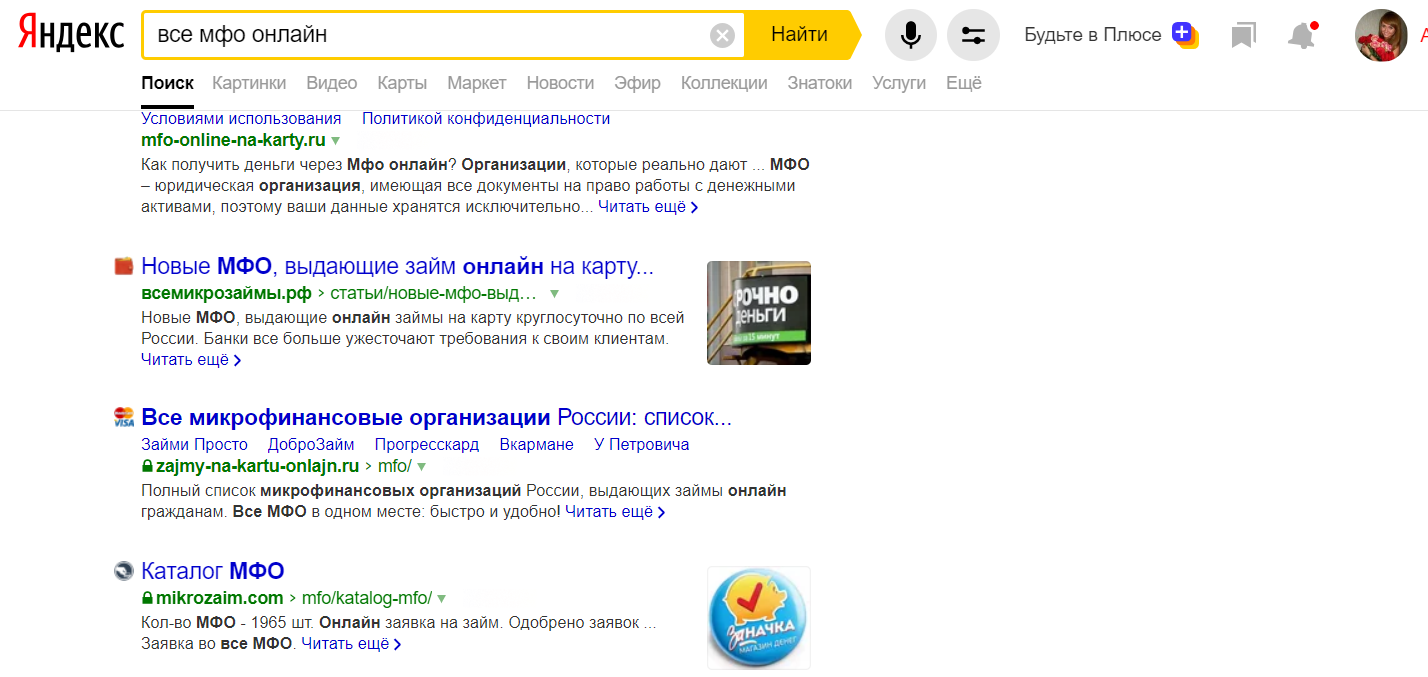The width and height of the screenshot is (1428, 677).
Task: Open the 'ДоброЗайм' sitelink
Action: [x=311, y=444]
